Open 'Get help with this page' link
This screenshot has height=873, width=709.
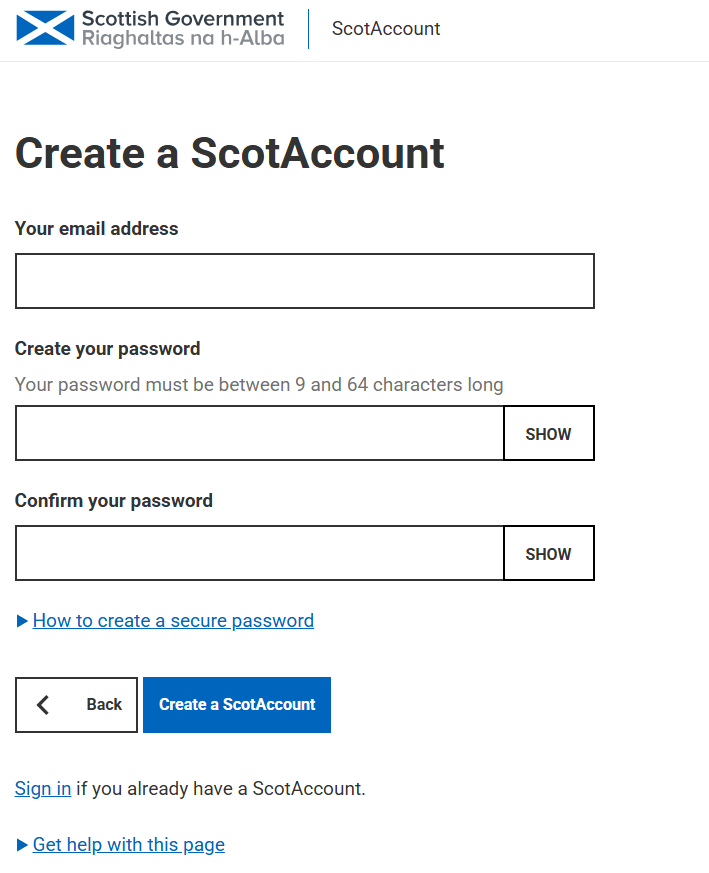(x=129, y=845)
